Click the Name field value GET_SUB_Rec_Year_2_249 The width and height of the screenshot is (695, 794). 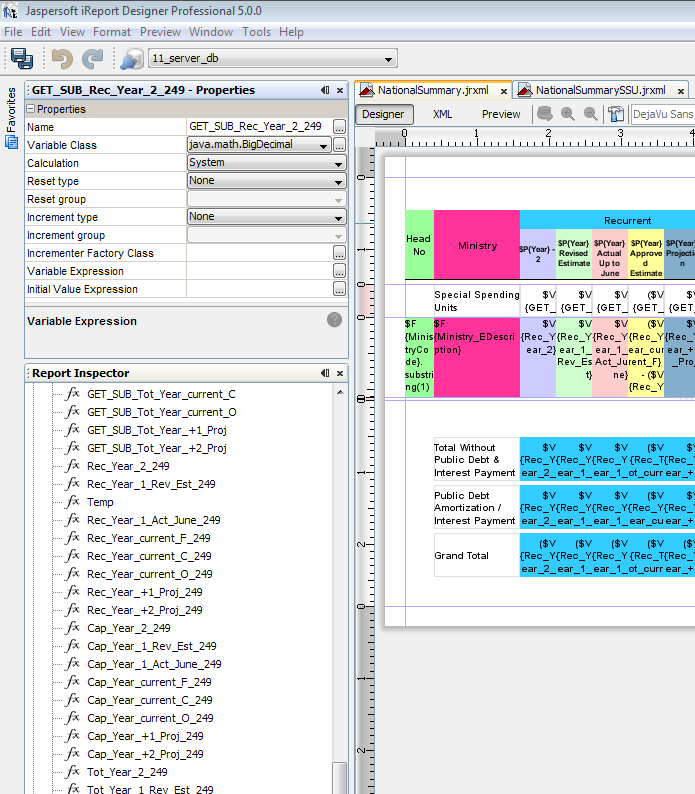point(255,126)
